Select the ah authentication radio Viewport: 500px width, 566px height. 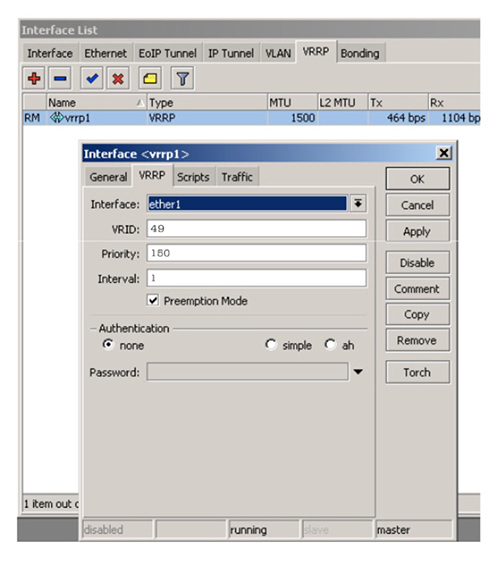(x=330, y=344)
